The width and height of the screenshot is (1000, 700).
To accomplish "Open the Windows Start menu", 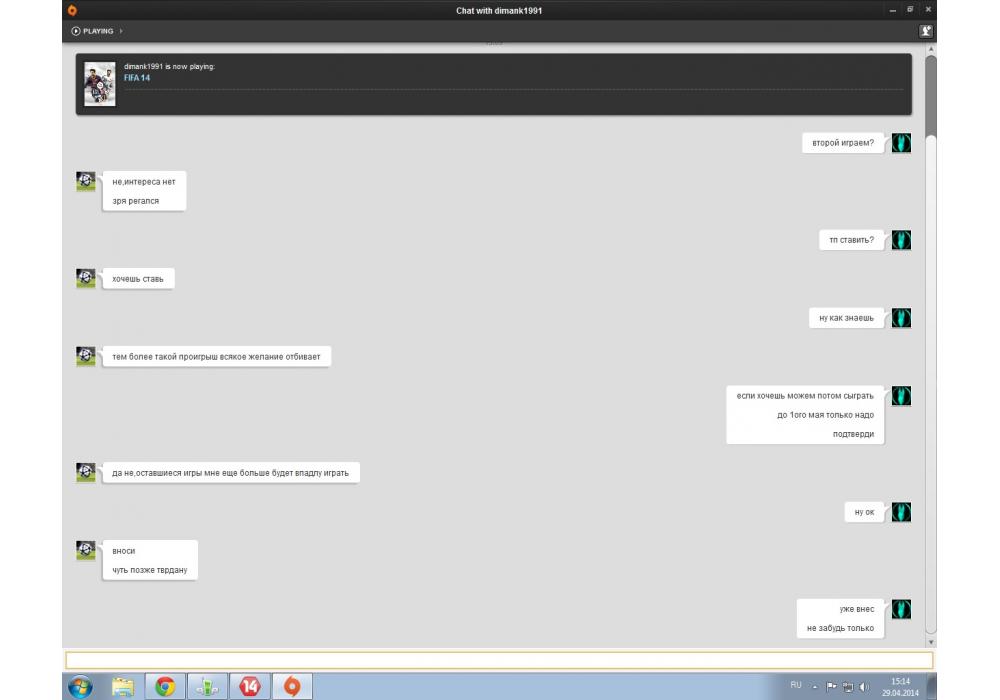I will [79, 686].
